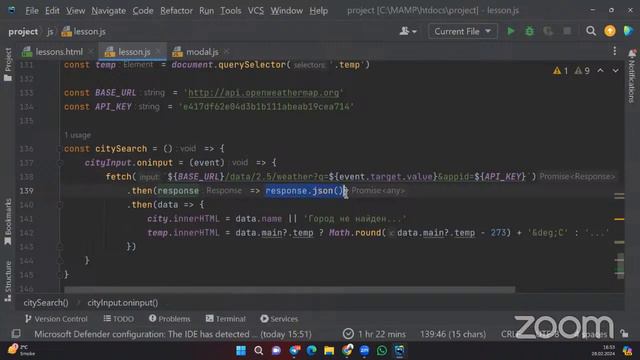Viewport: 640px width, 360px height.
Task: Click the Stop run icon
Action: pos(567,31)
